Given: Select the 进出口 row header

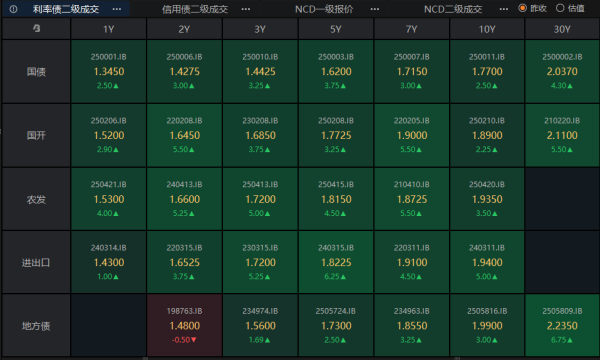Looking at the screenshot, I should (36, 262).
